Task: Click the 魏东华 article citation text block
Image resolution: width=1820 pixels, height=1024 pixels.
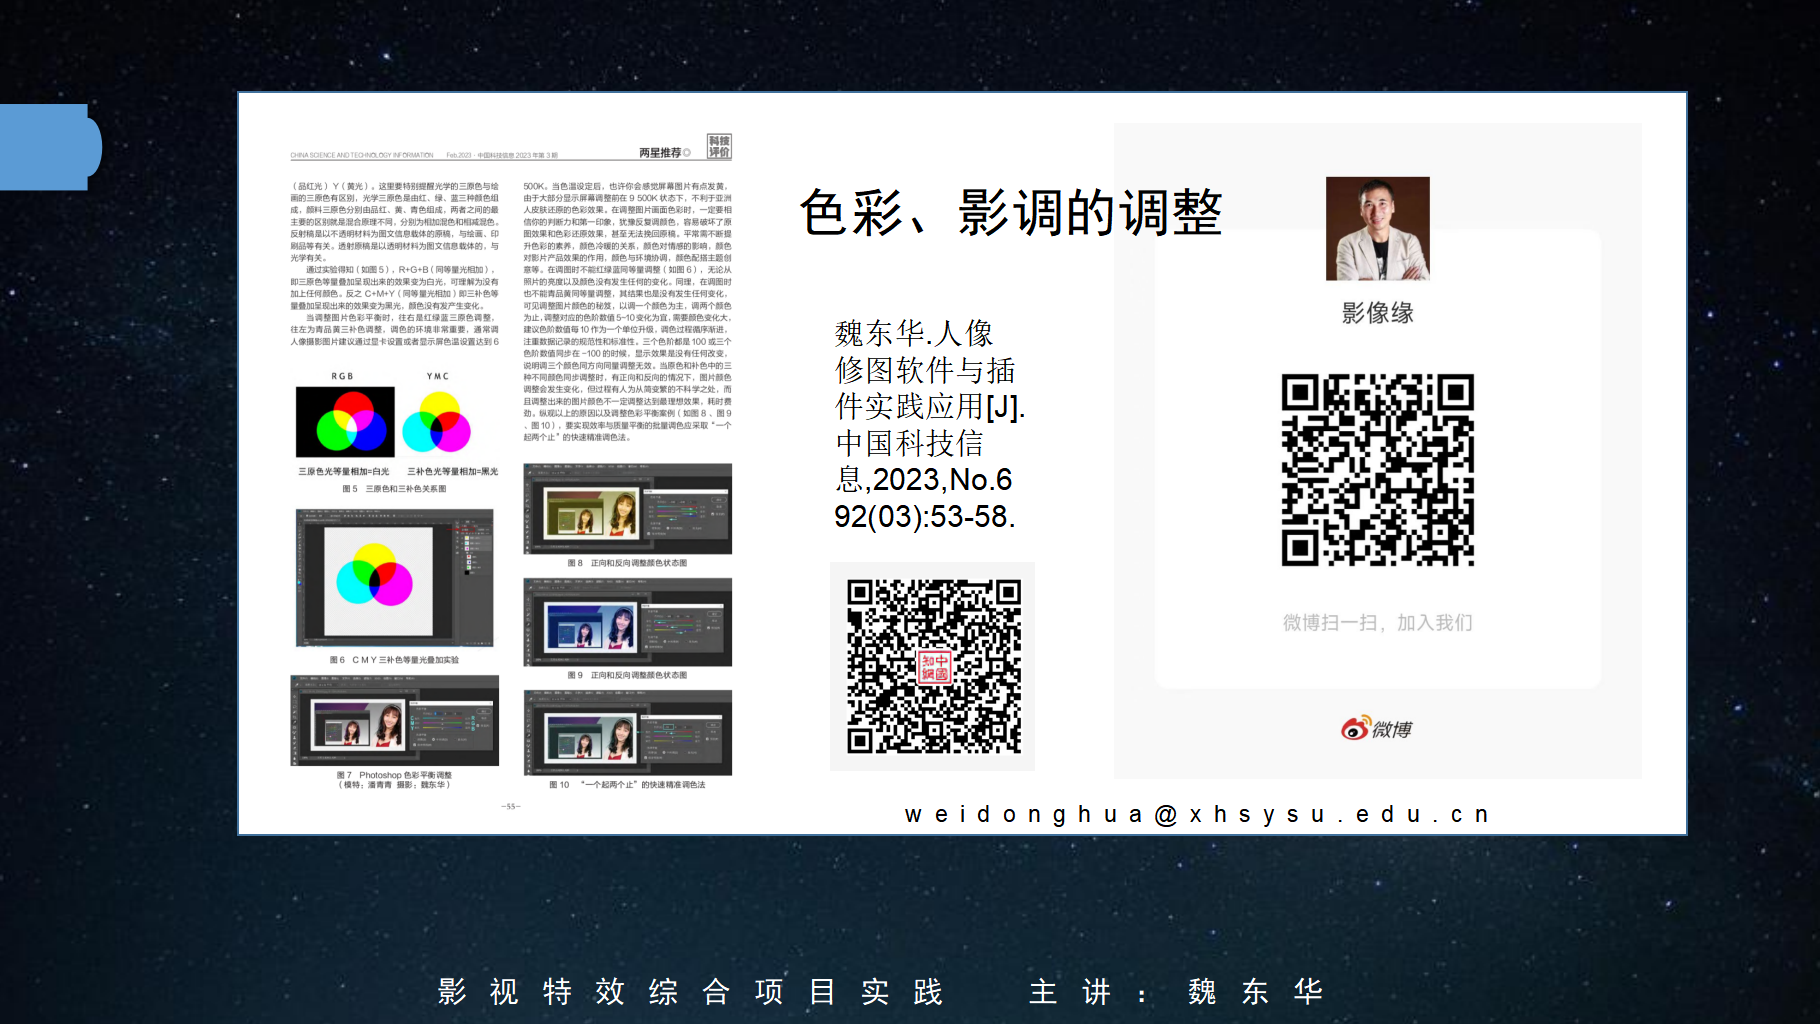Action: point(928,424)
